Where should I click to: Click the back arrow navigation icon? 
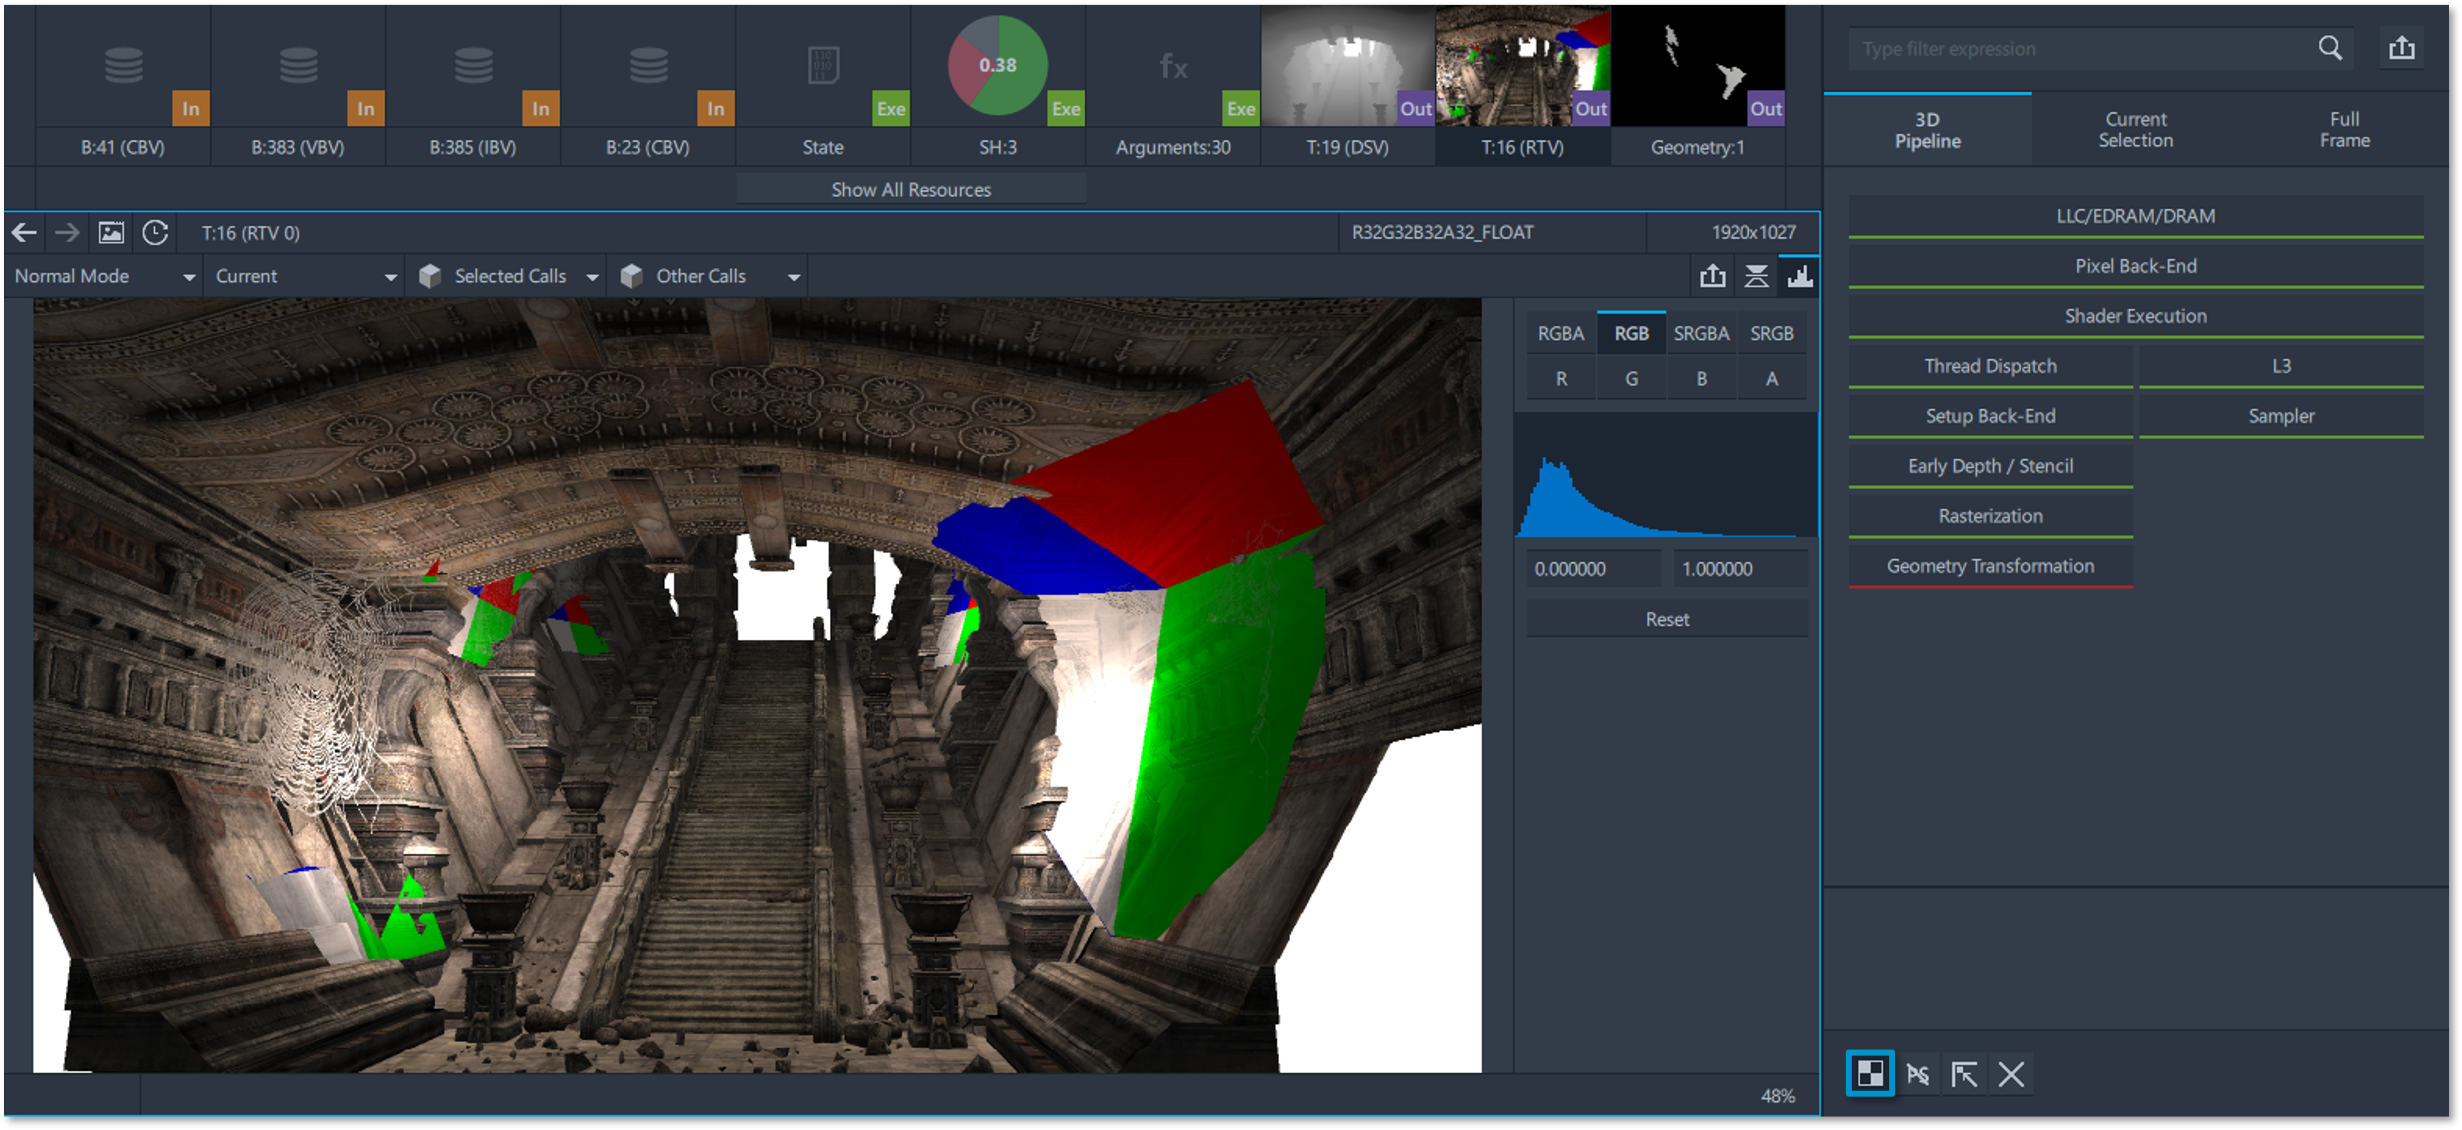(25, 233)
